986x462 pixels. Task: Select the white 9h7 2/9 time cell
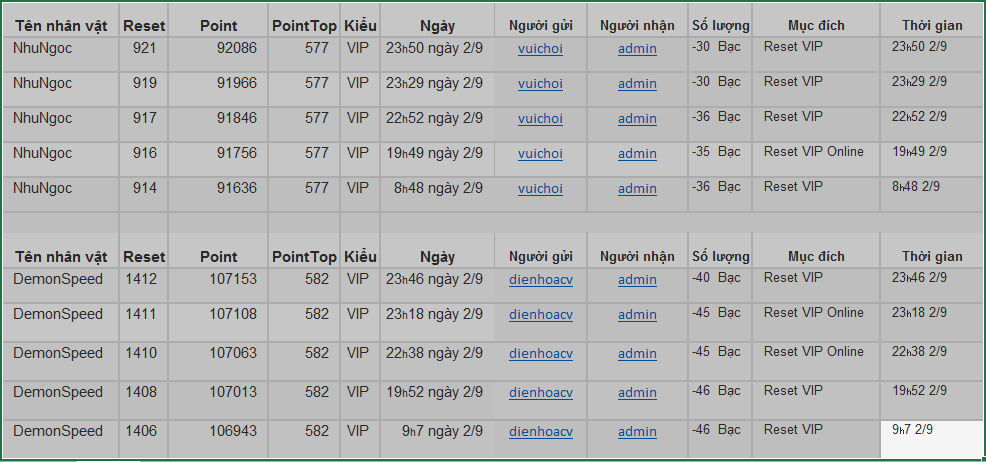pyautogui.click(x=932, y=439)
